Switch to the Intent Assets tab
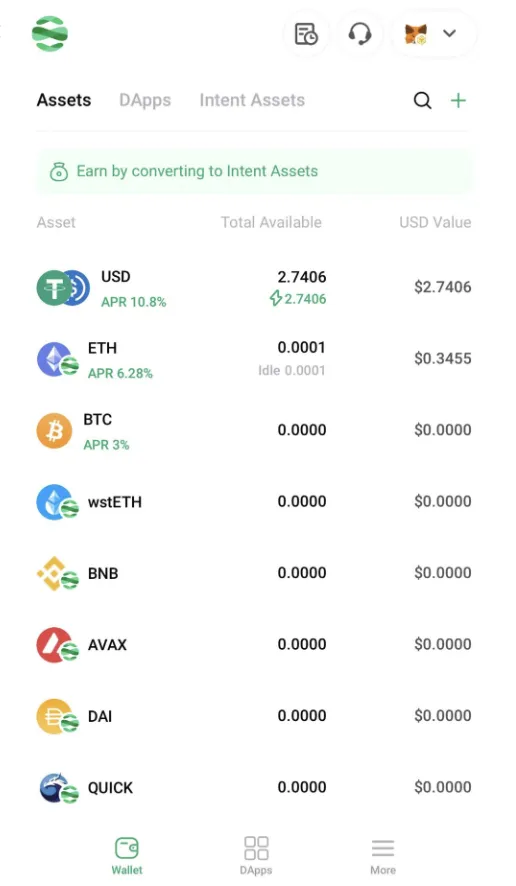Viewport: 516px width, 886px height. click(x=252, y=100)
